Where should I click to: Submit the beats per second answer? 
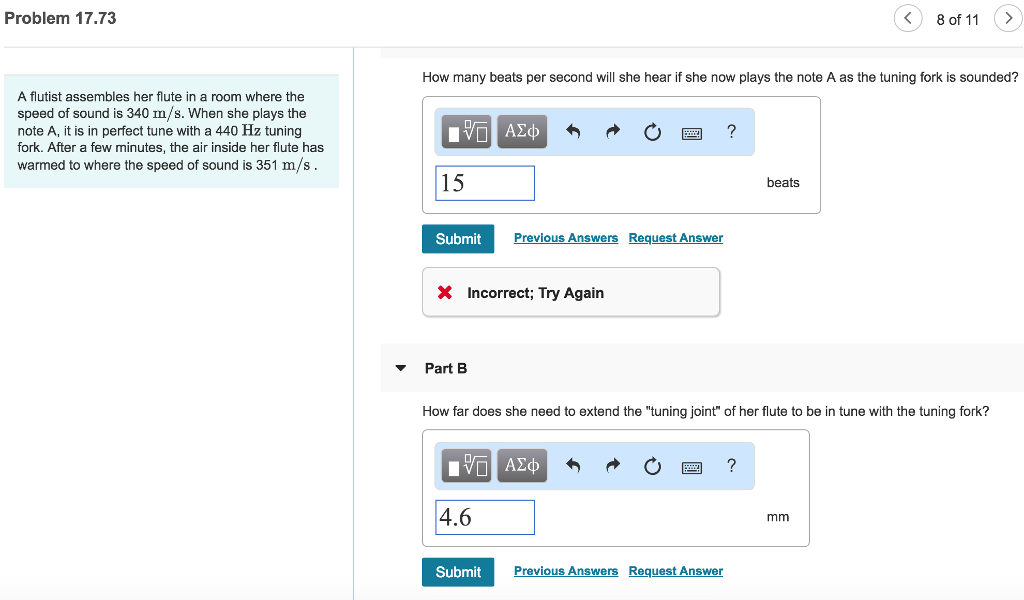[458, 239]
